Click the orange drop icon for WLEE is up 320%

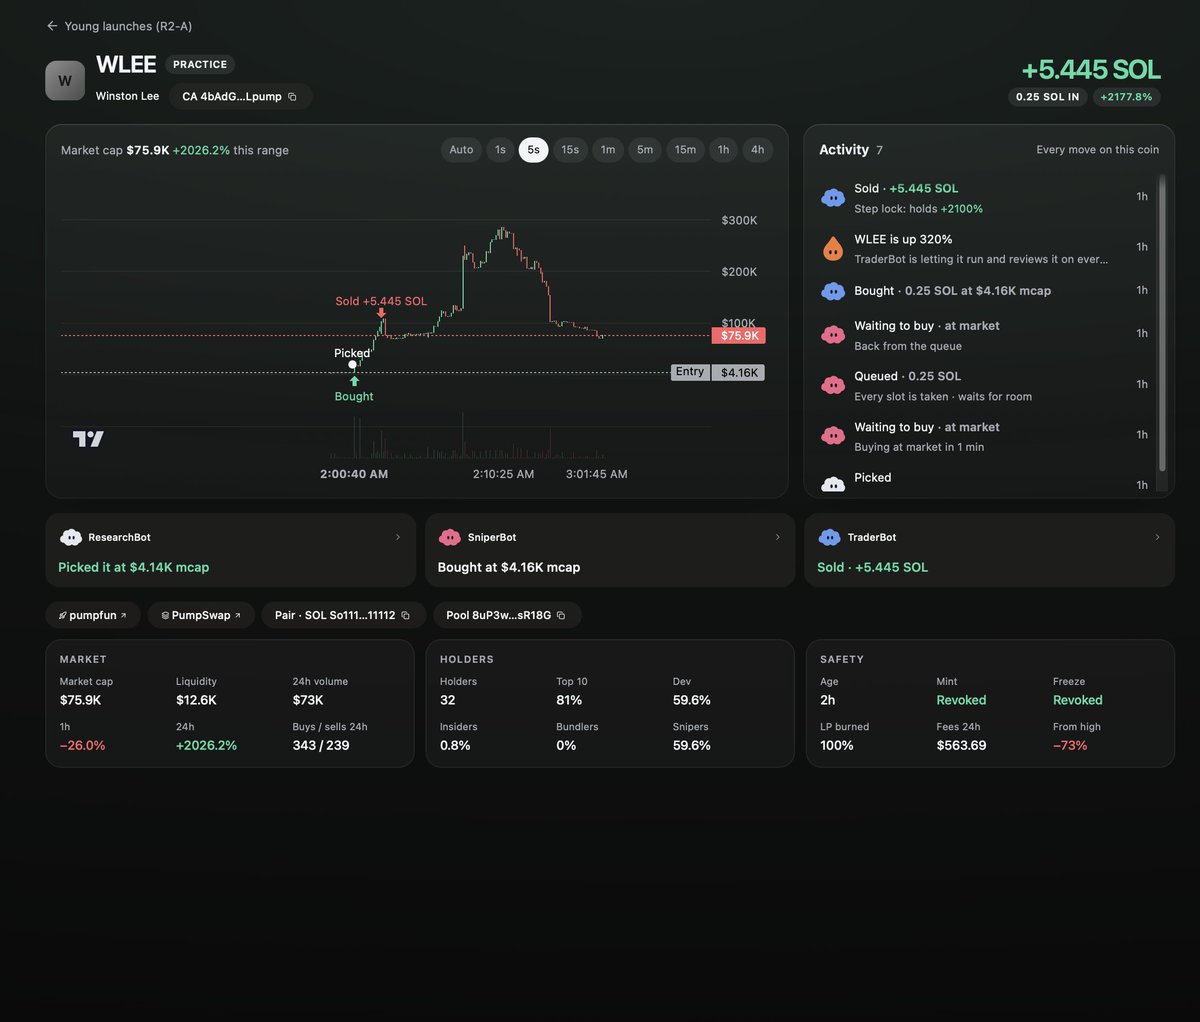click(x=833, y=248)
